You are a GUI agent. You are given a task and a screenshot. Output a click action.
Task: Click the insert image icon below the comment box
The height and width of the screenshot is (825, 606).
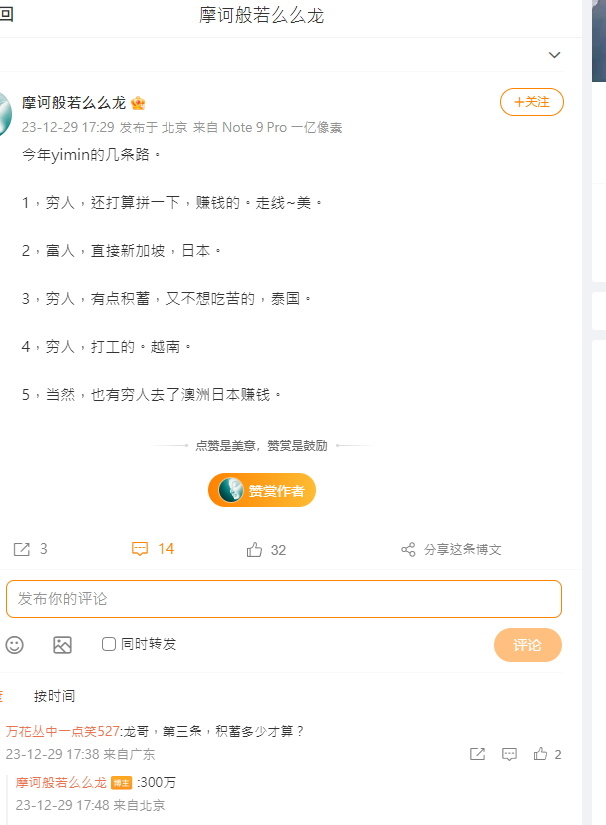click(x=63, y=645)
